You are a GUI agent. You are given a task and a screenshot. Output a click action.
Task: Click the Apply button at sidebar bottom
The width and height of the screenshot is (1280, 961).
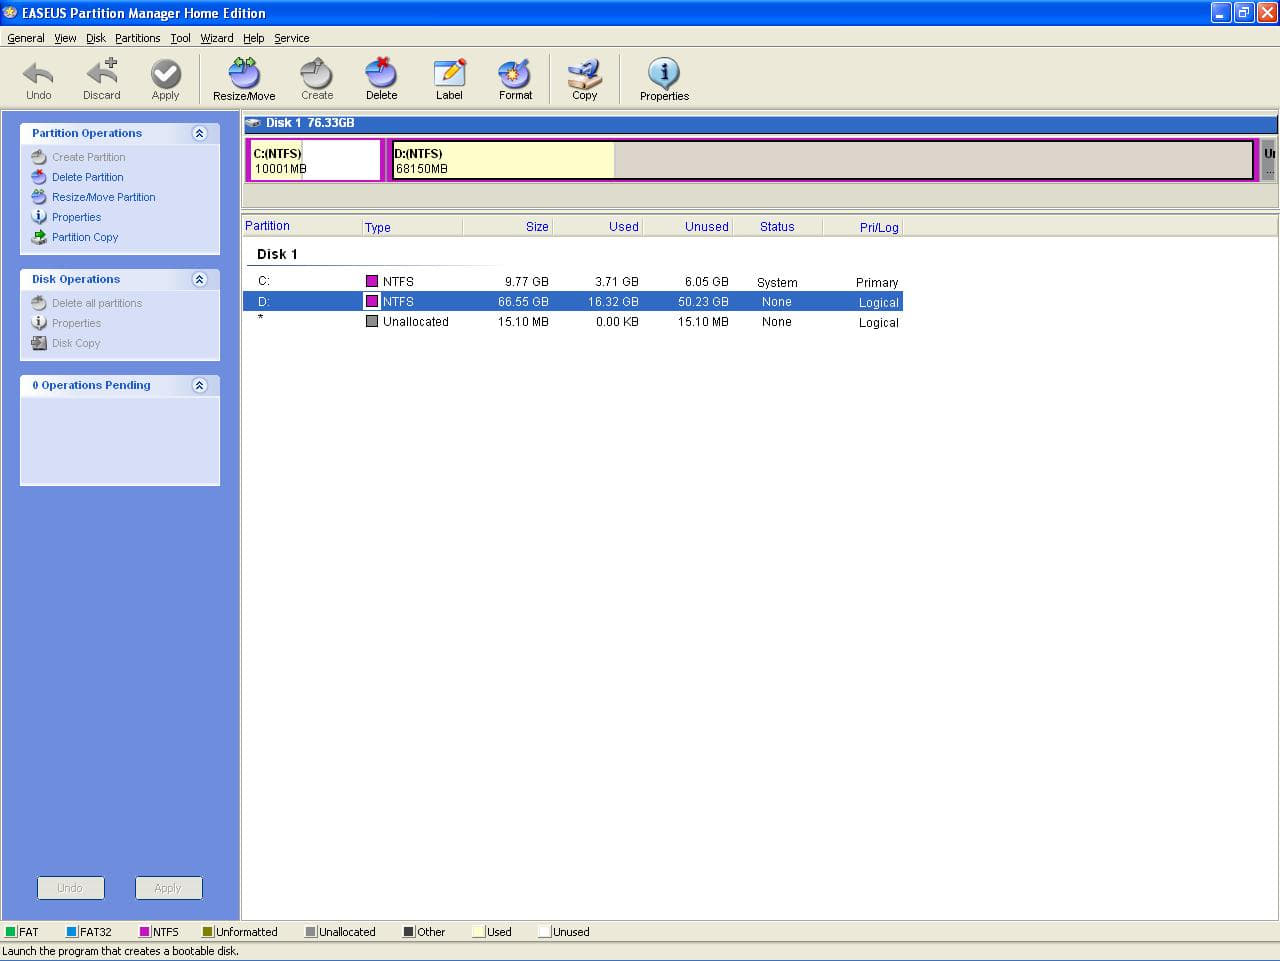(x=168, y=888)
